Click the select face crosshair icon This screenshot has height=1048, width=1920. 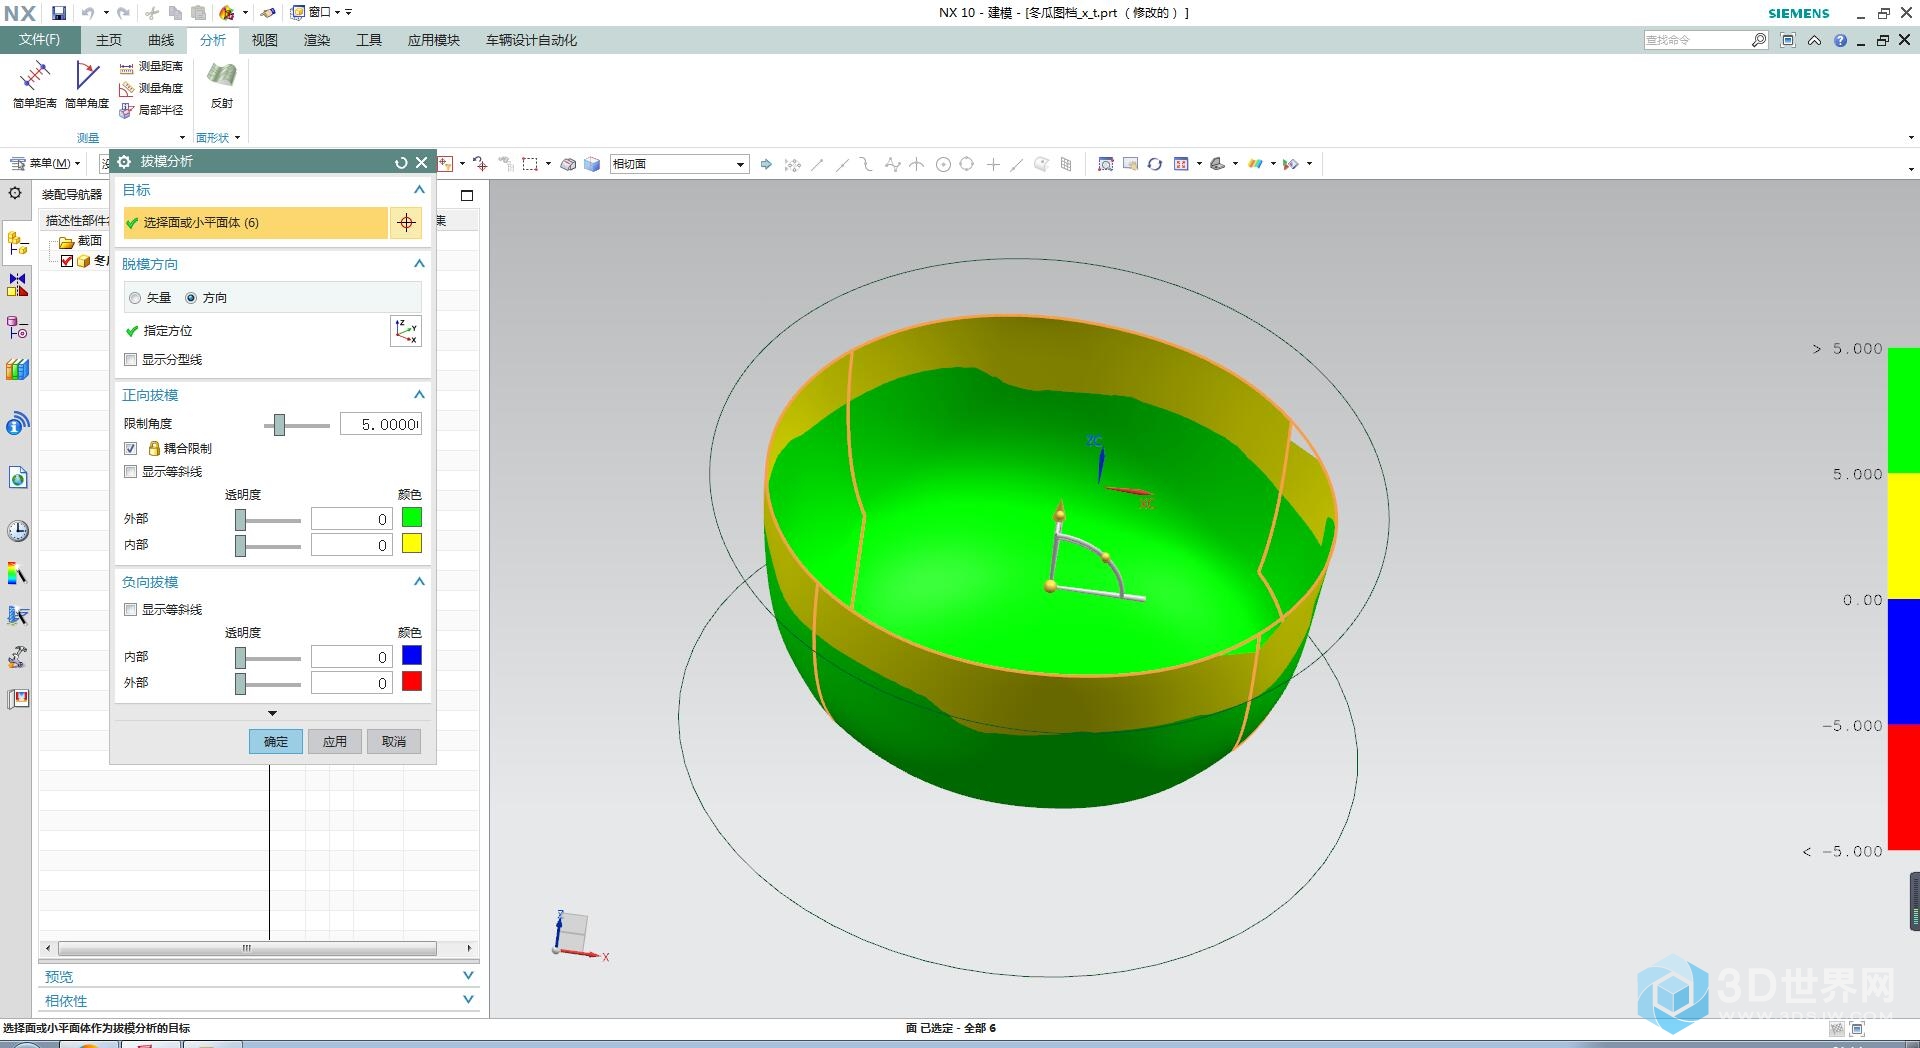[406, 223]
